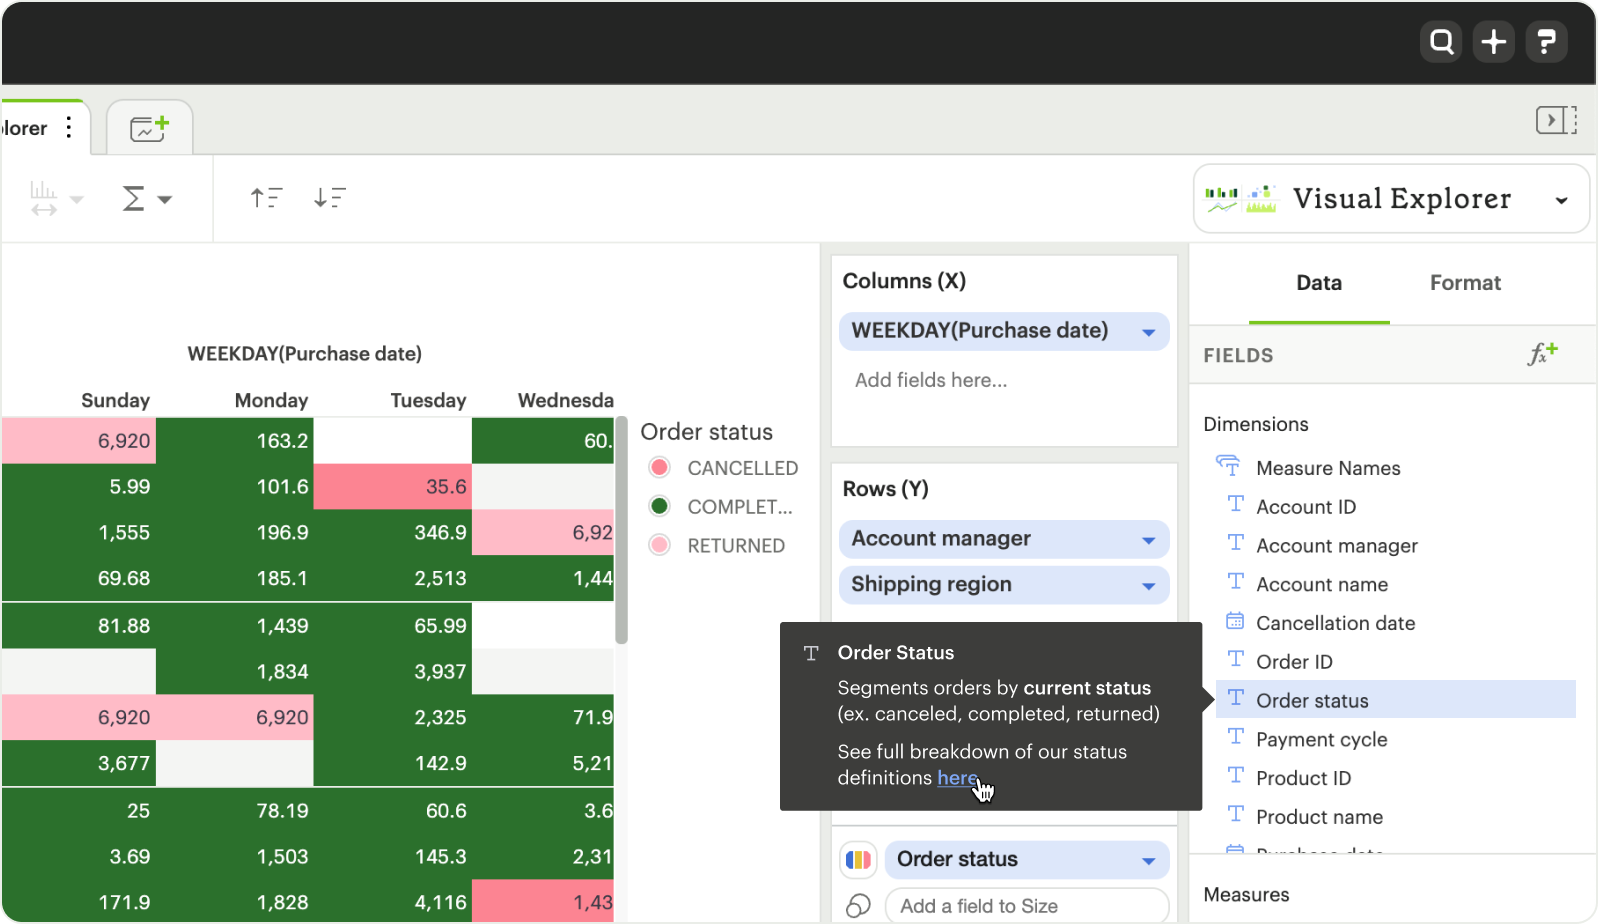Click the red cell showing 35.6
This screenshot has height=924, width=1598.
393,487
